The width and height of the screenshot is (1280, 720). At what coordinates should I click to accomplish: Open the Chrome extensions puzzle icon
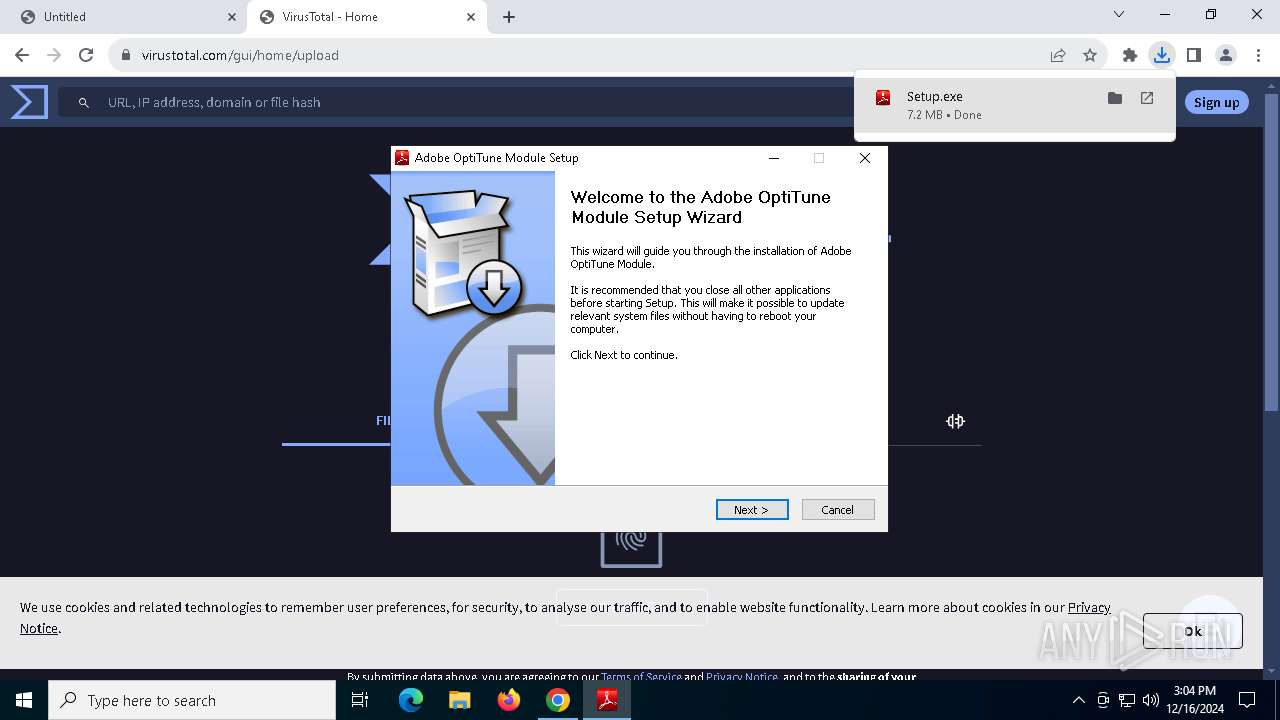coord(1130,55)
